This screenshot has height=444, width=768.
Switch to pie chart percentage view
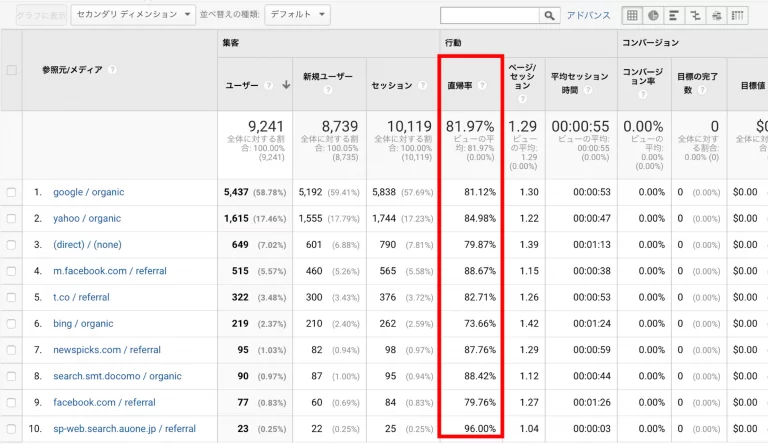tap(653, 16)
